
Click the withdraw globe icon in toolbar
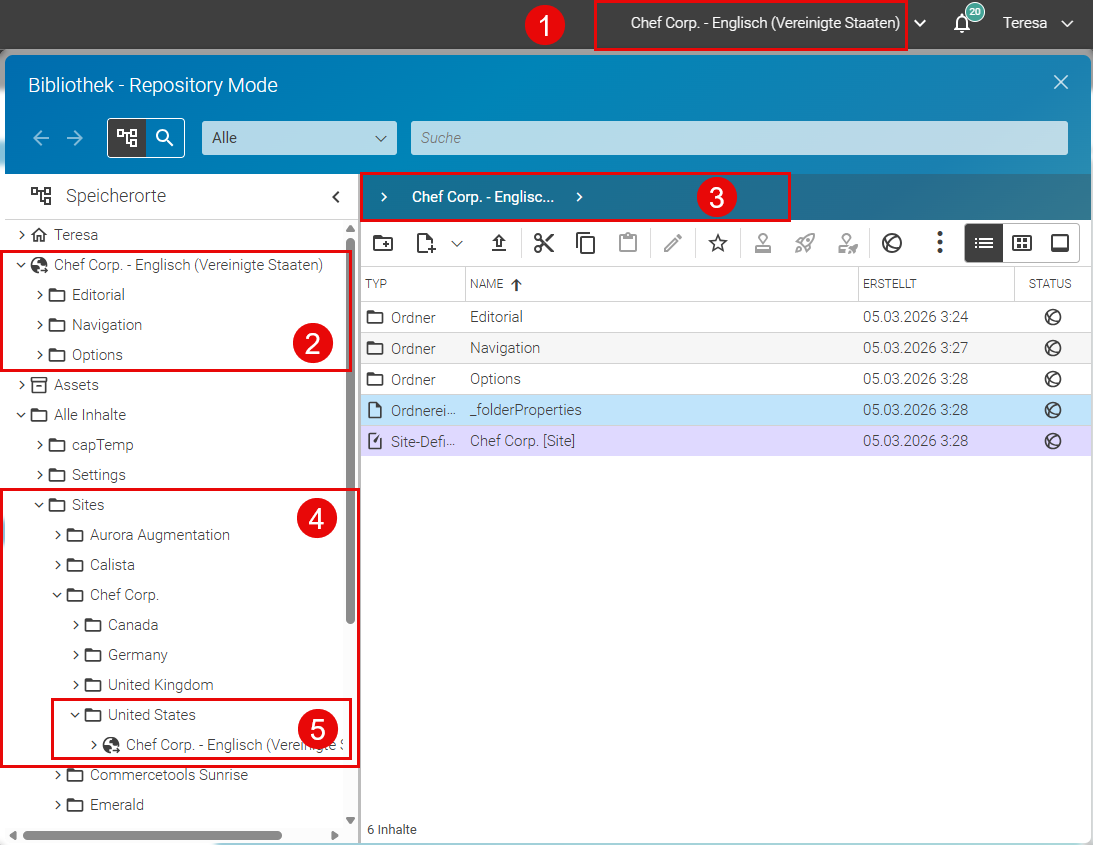(892, 243)
